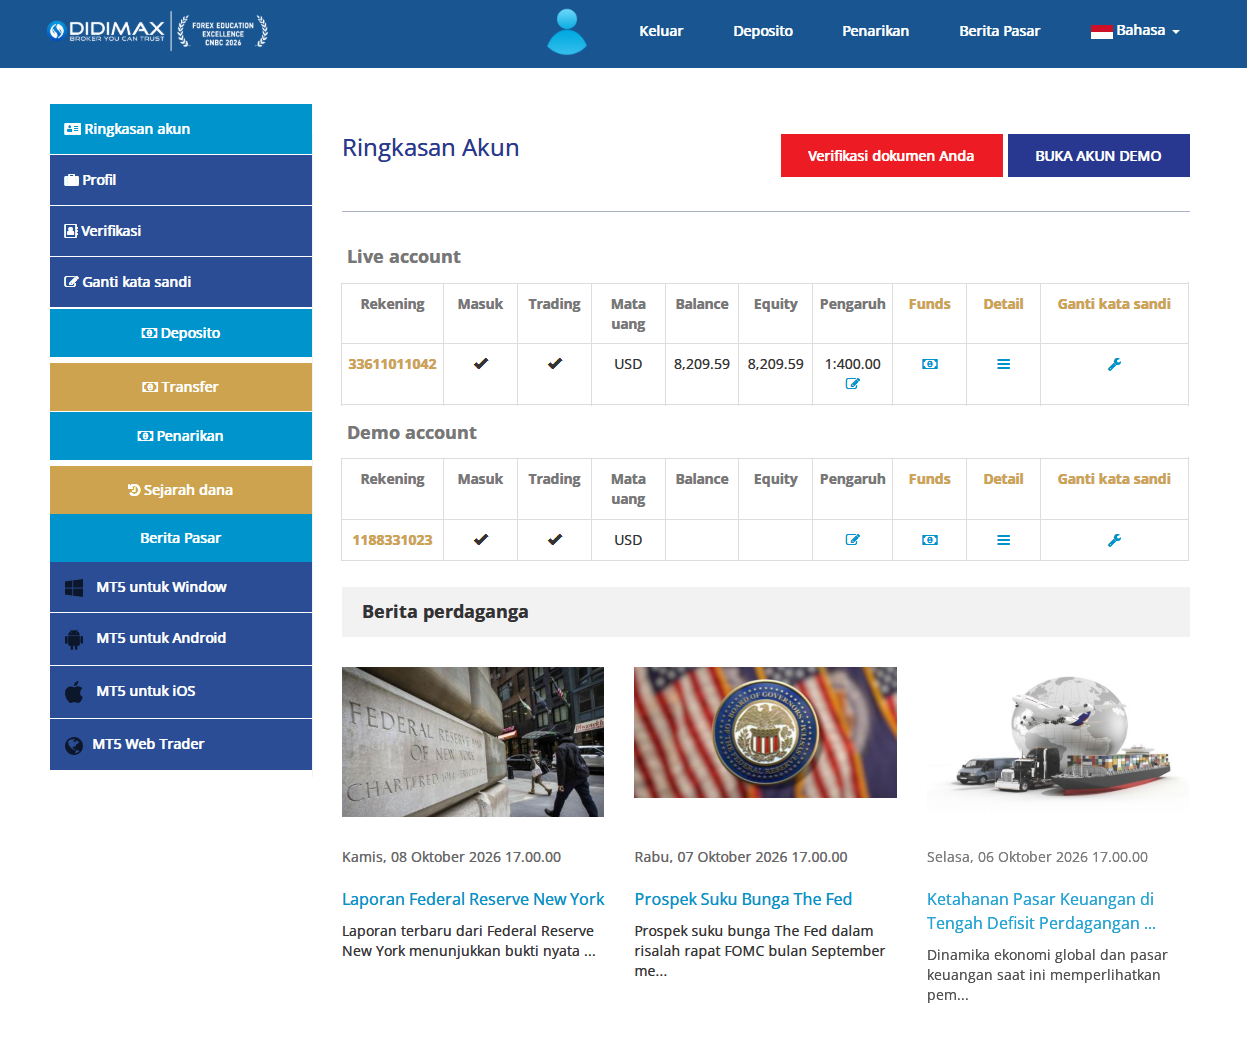Open Profil sidebar item

181,180
